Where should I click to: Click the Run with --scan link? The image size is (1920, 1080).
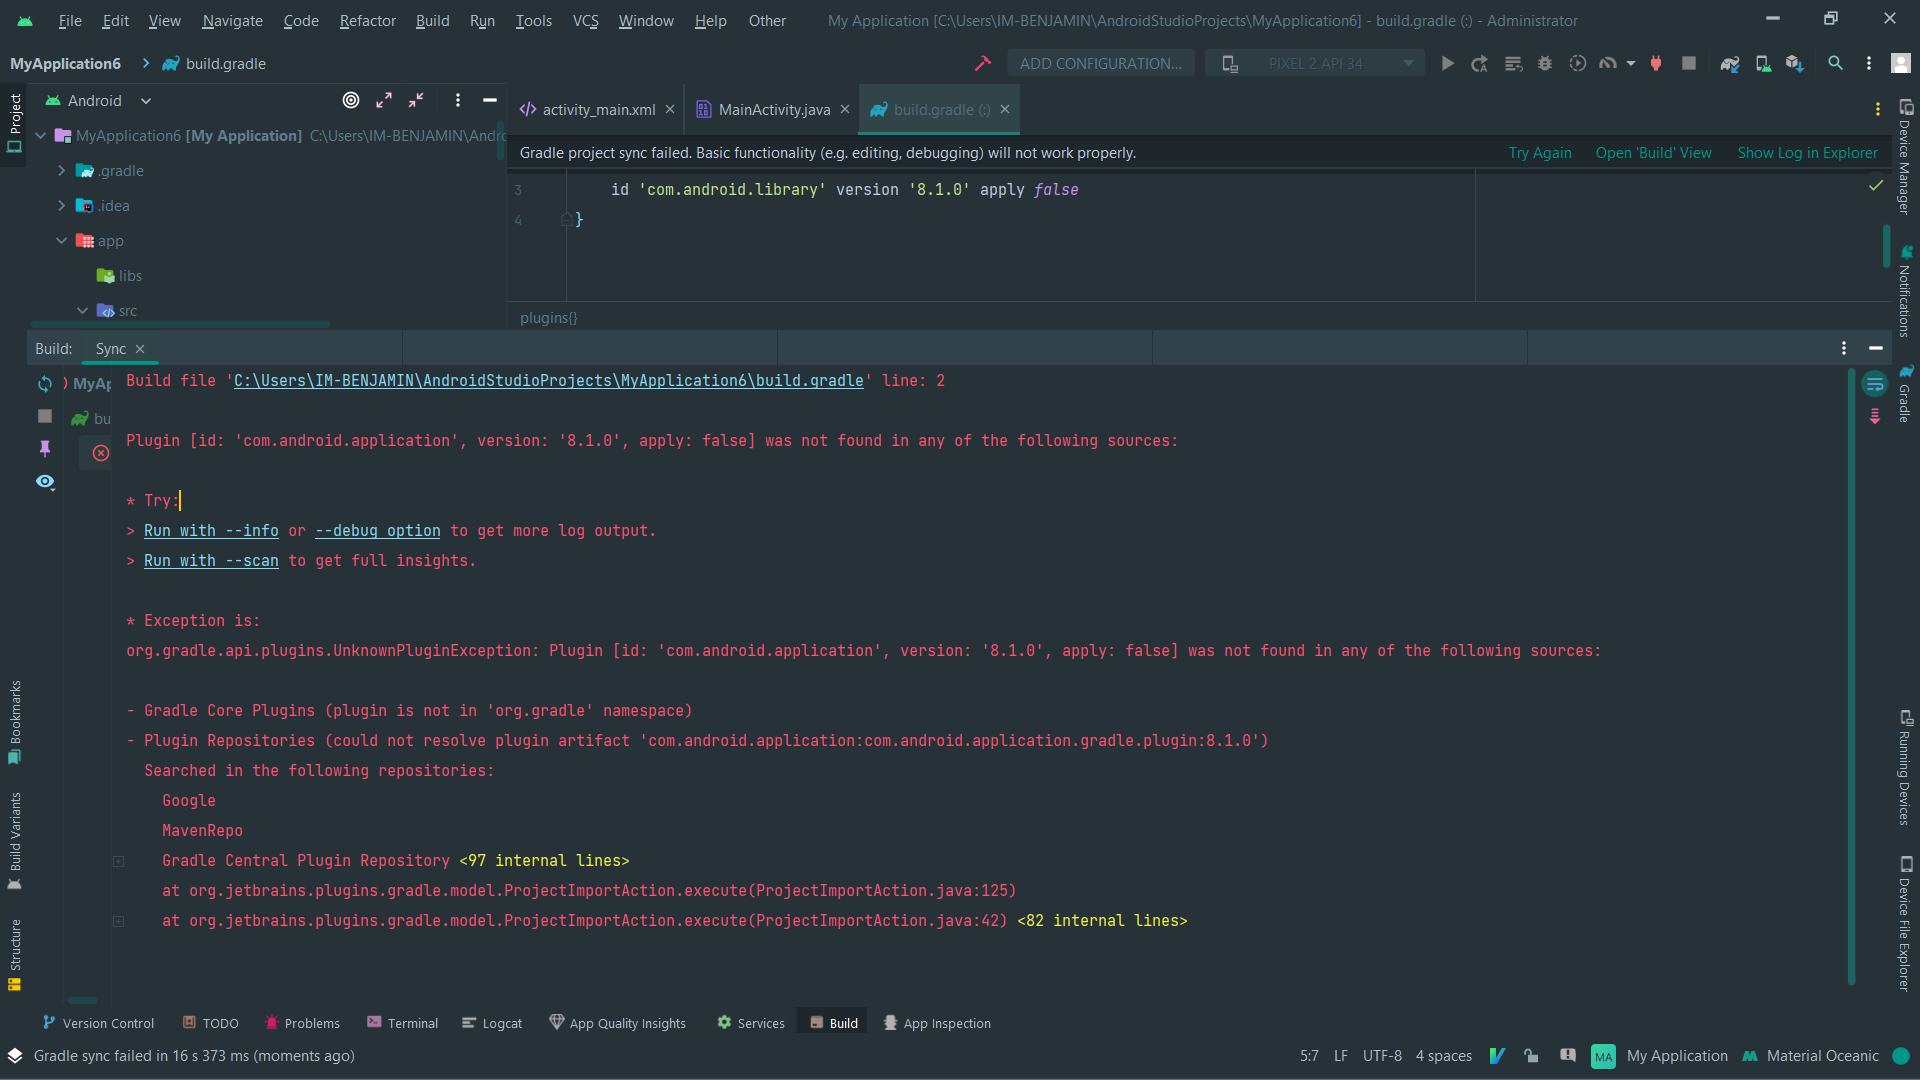coord(211,560)
